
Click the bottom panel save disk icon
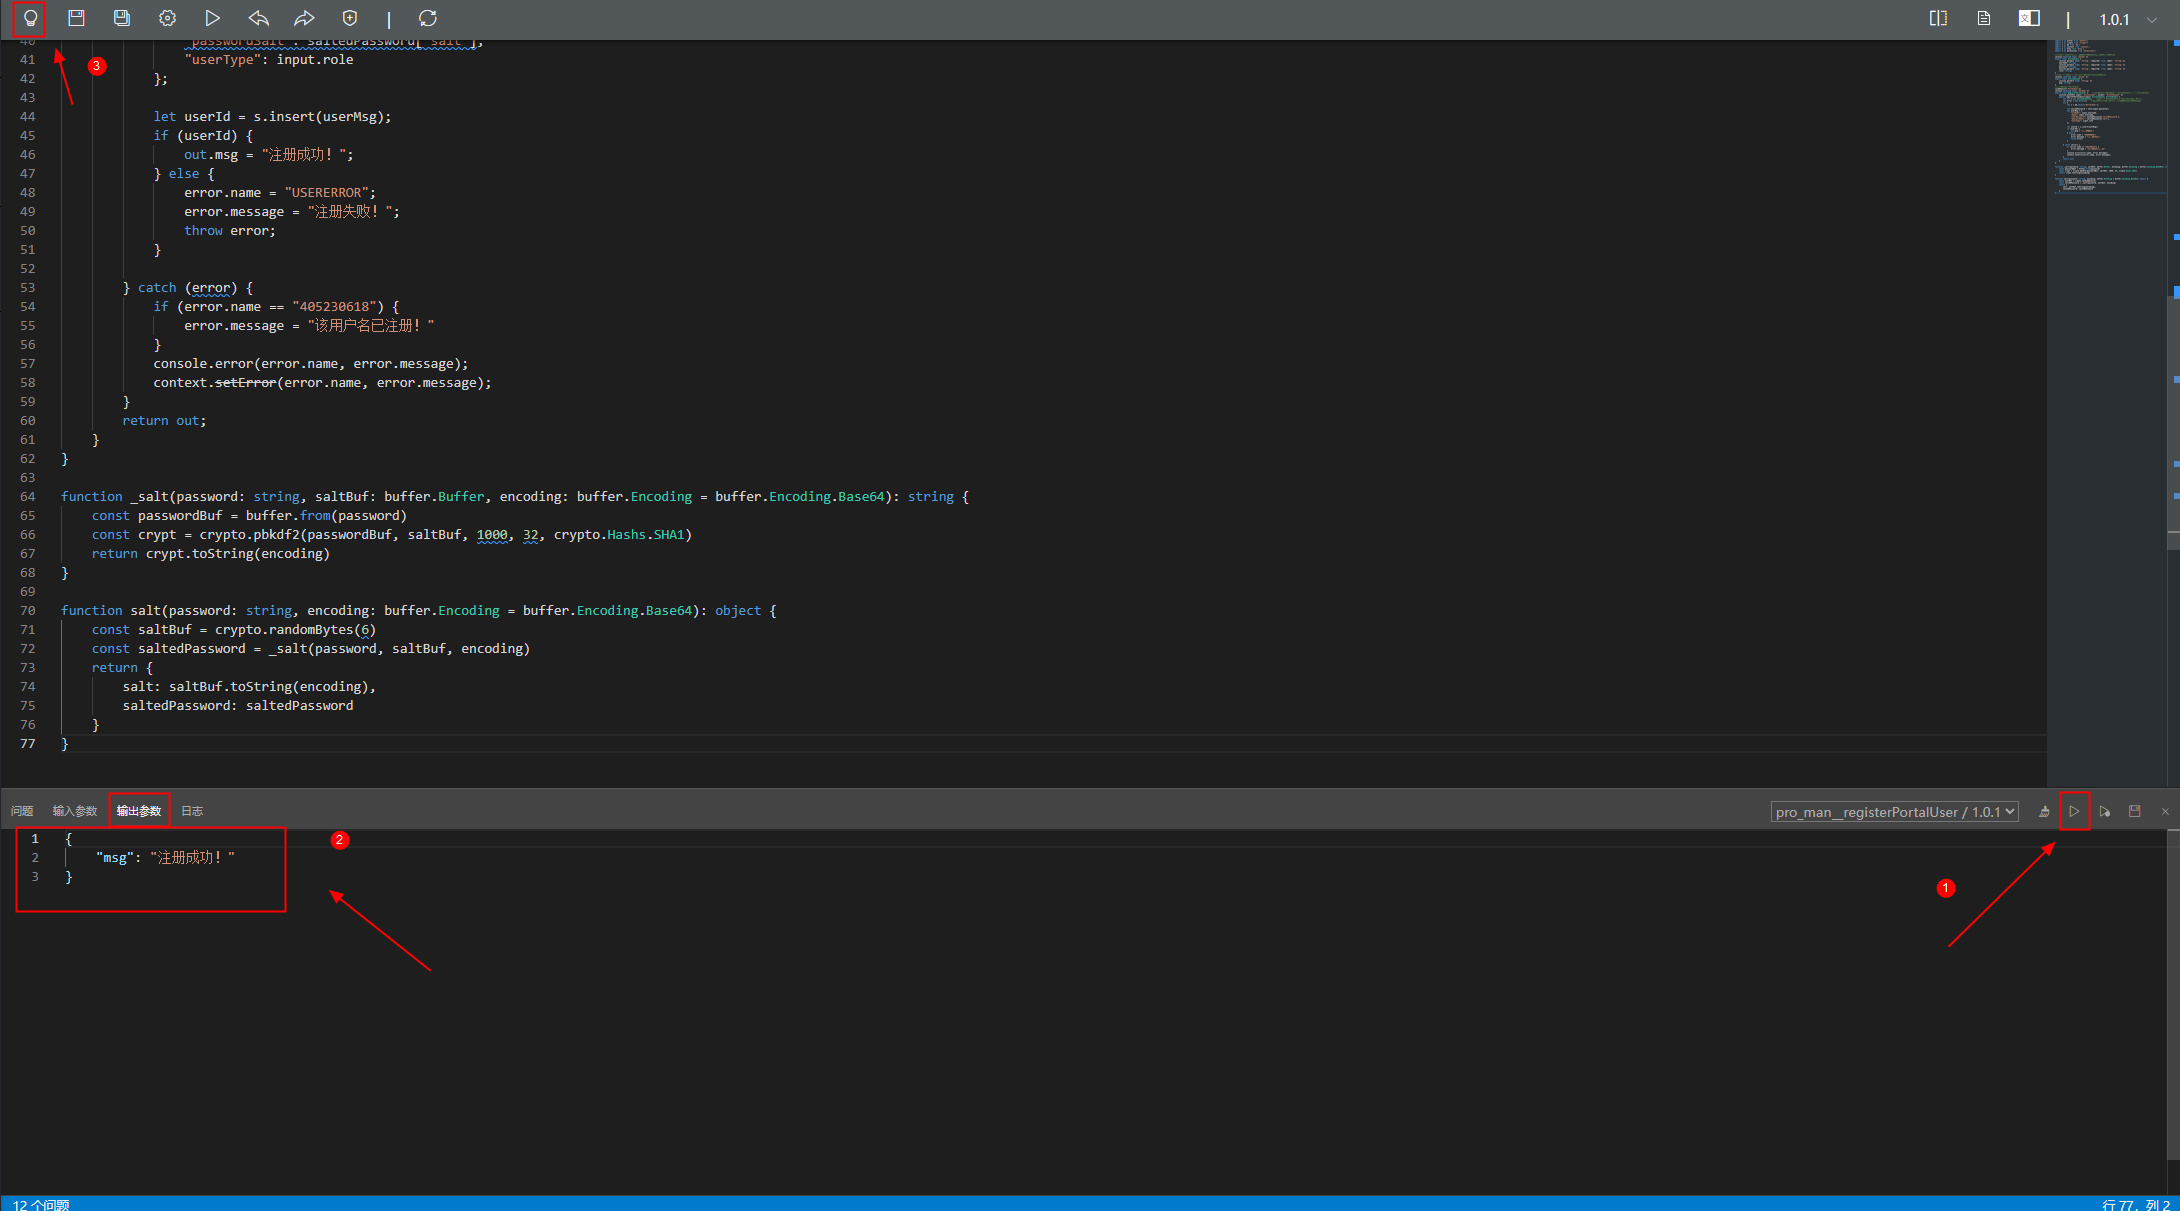click(x=2135, y=811)
